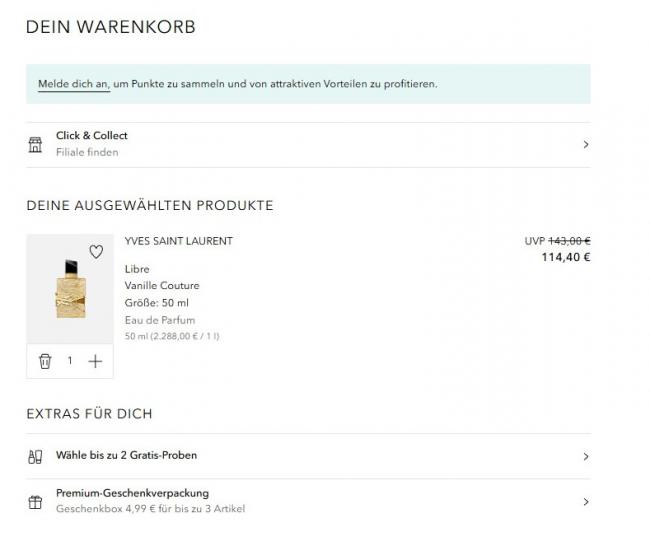The width and height of the screenshot is (650, 546).
Task: Remove the item using the trash icon
Action: click(45, 361)
